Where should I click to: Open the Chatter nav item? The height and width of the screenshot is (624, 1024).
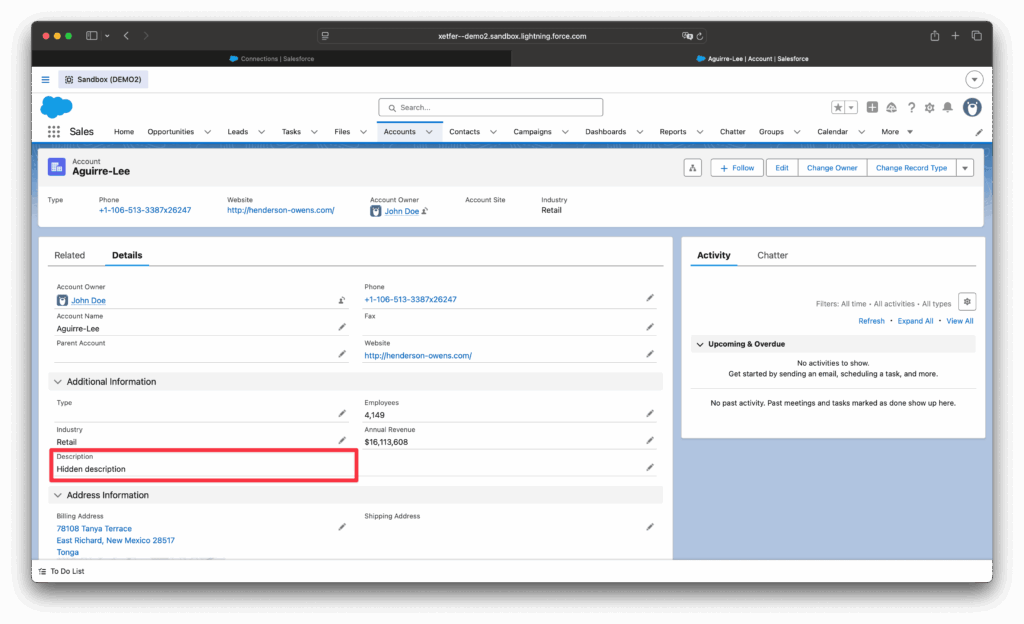pos(733,132)
